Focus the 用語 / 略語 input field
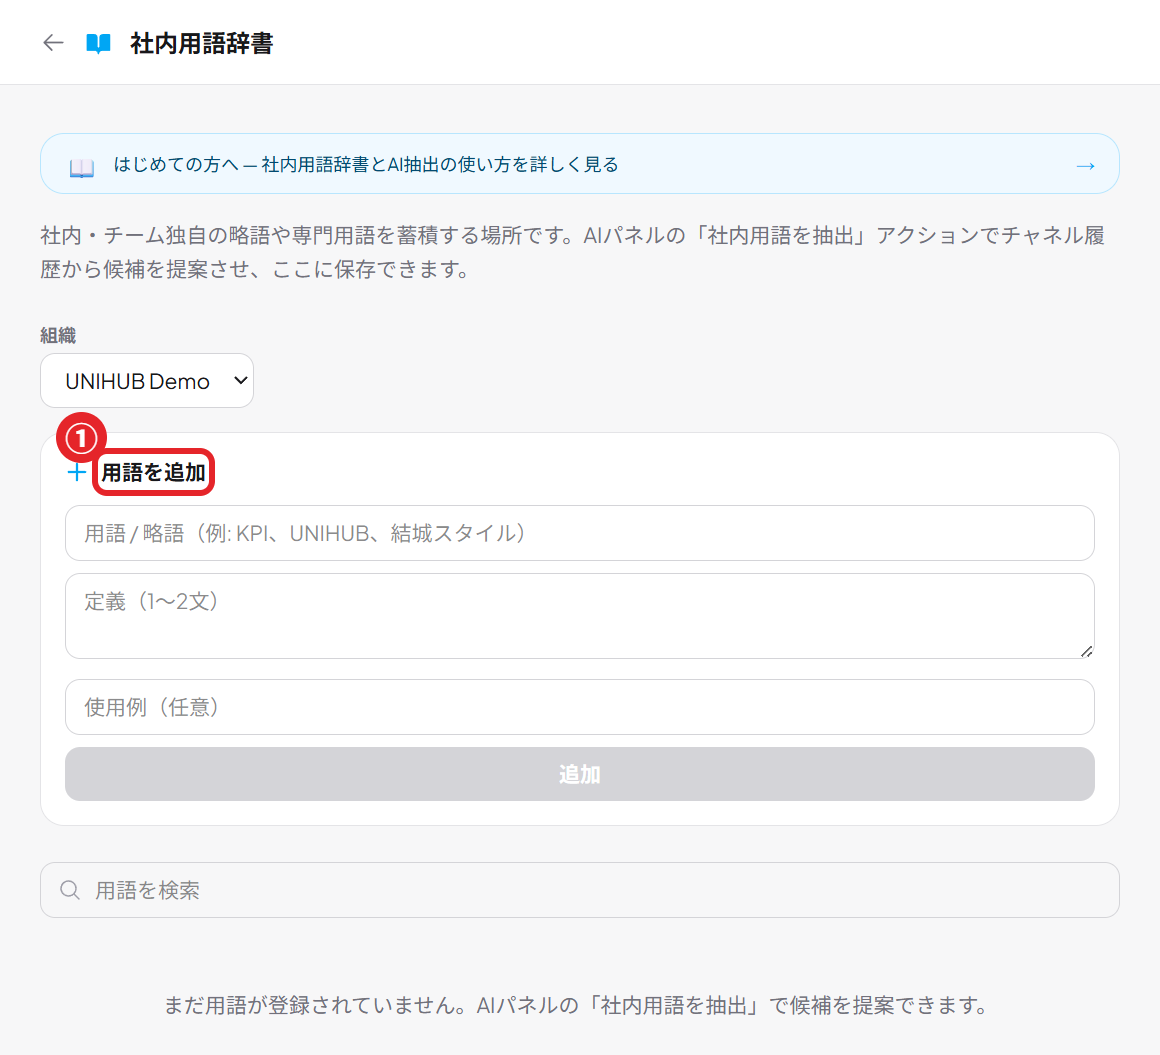Screen dimensions: 1160x1055 tap(579, 533)
